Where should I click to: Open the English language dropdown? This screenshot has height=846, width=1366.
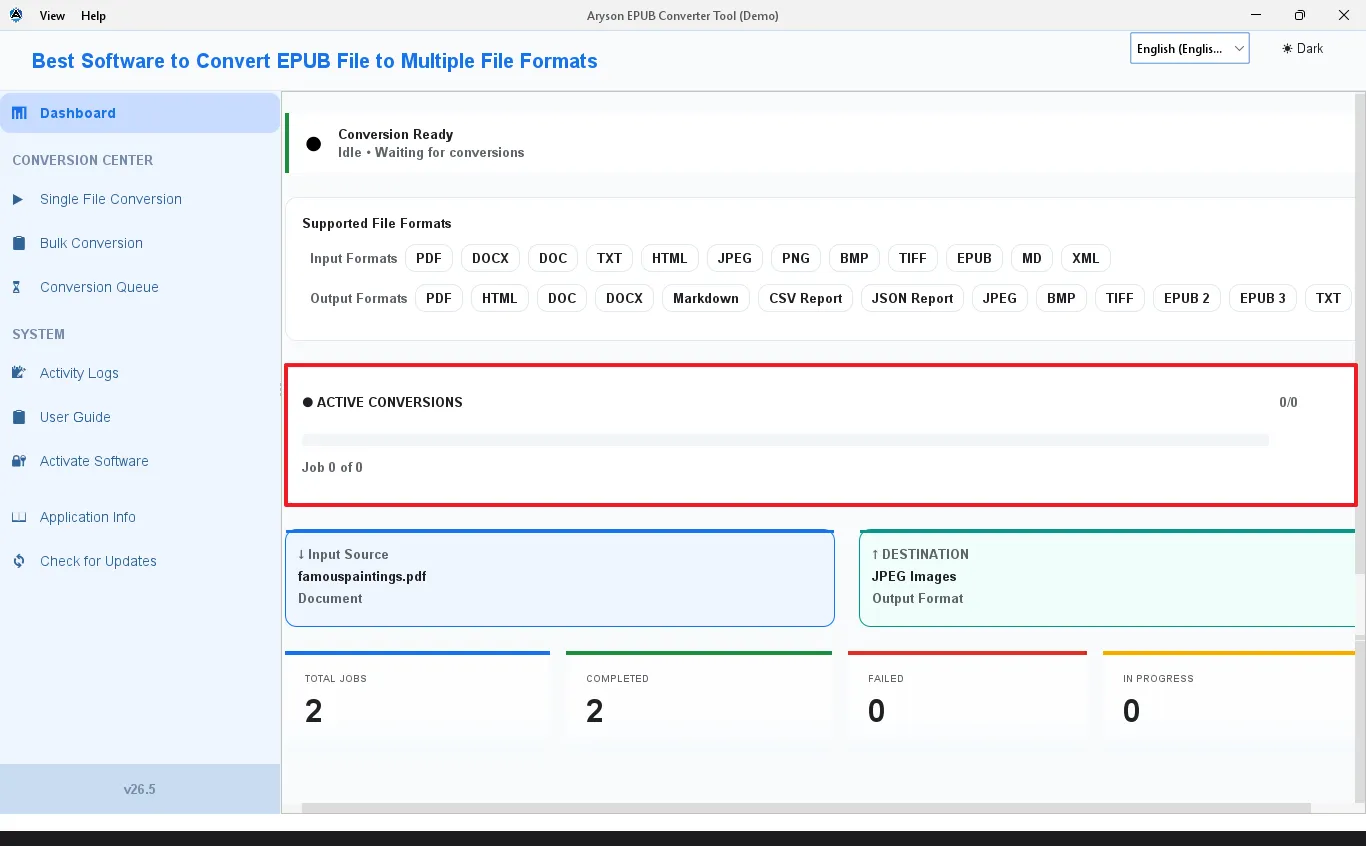pos(1189,48)
